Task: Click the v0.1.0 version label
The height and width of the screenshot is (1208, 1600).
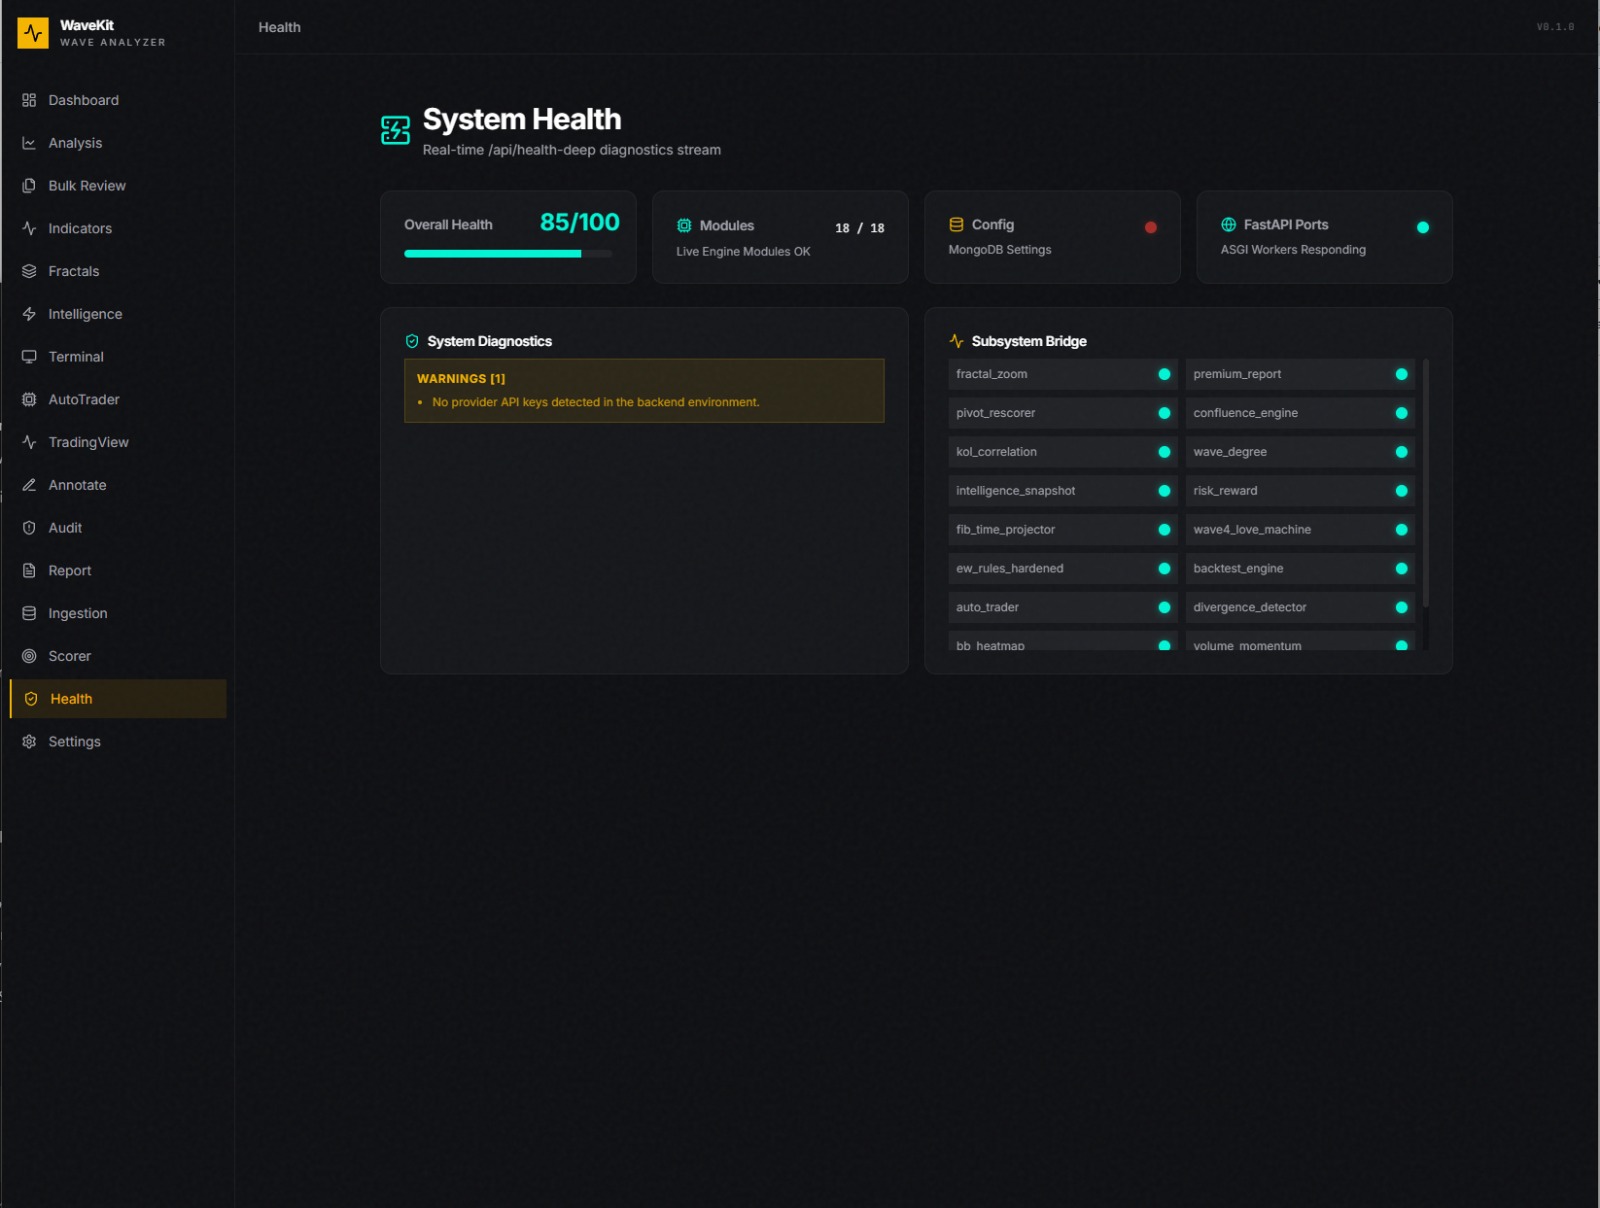Action: coord(1555,27)
